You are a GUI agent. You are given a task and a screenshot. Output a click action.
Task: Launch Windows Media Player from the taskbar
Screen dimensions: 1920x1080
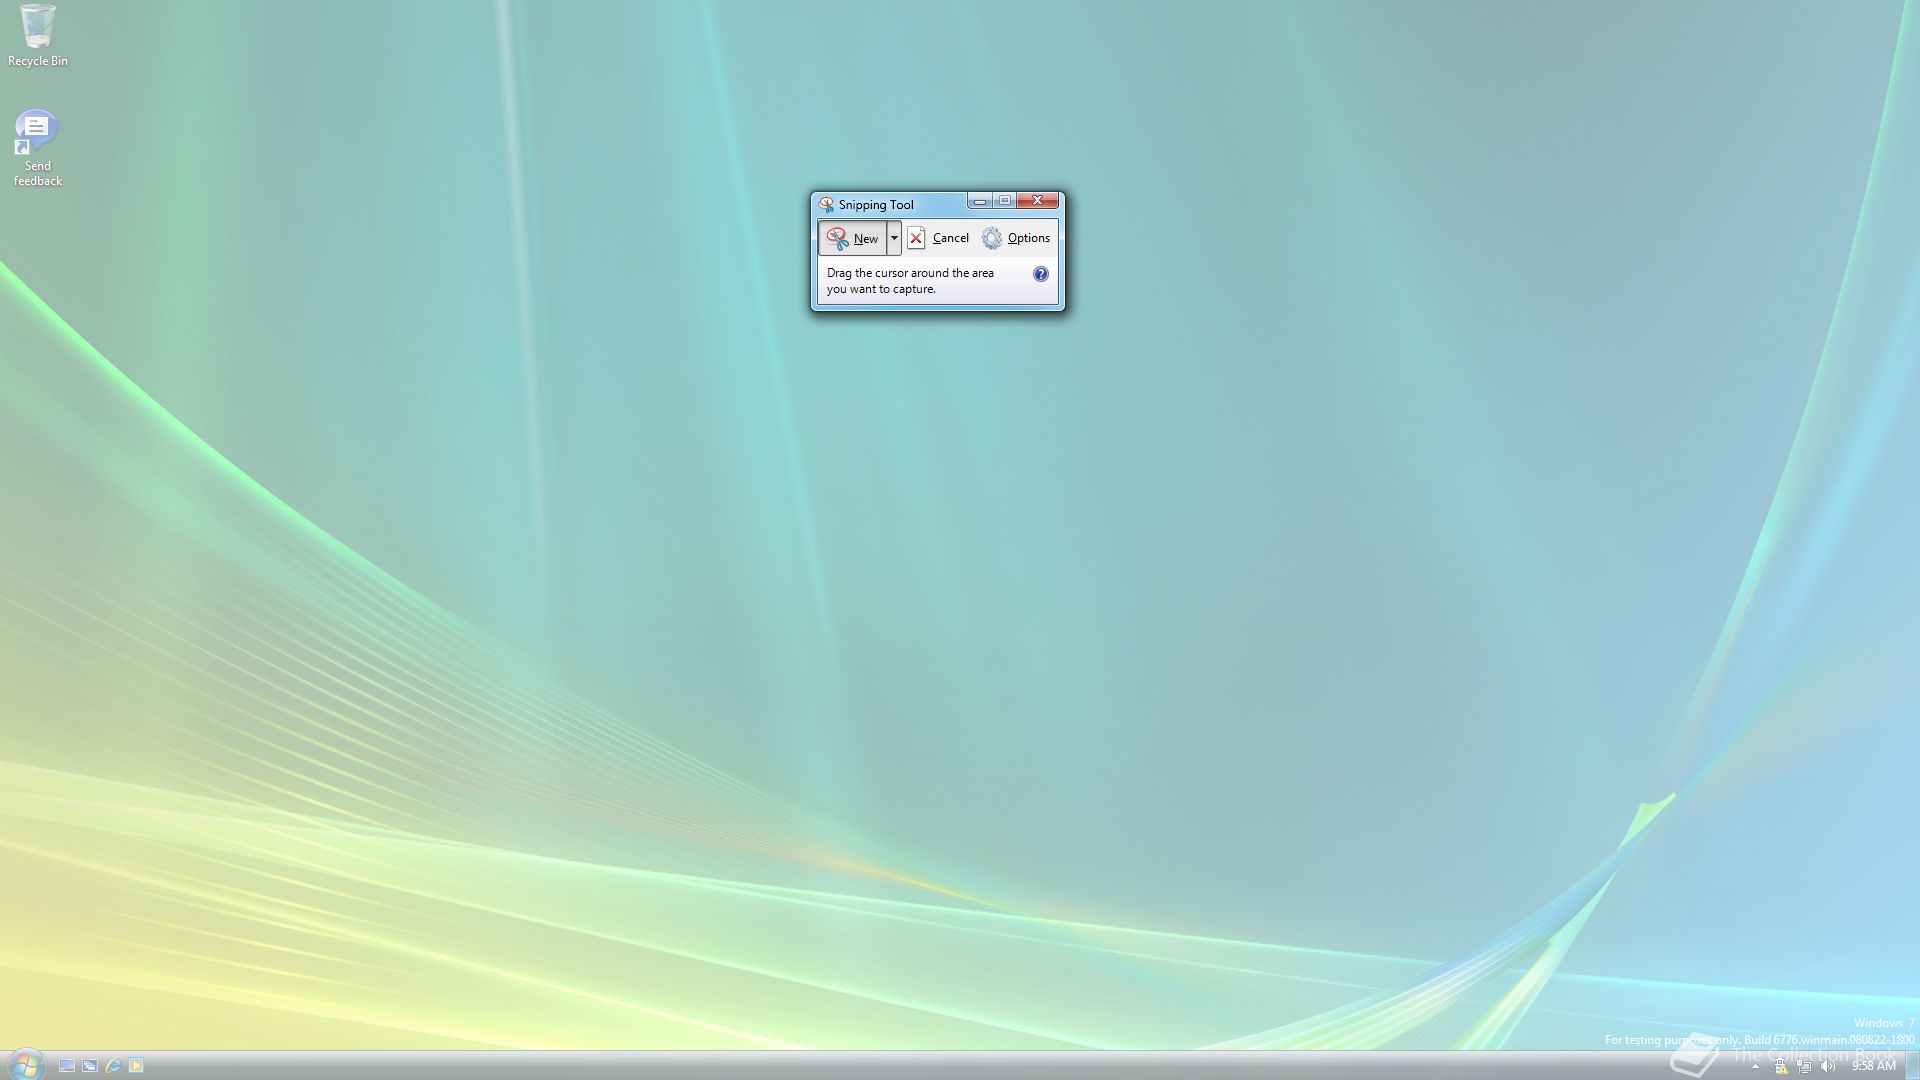tap(136, 1066)
